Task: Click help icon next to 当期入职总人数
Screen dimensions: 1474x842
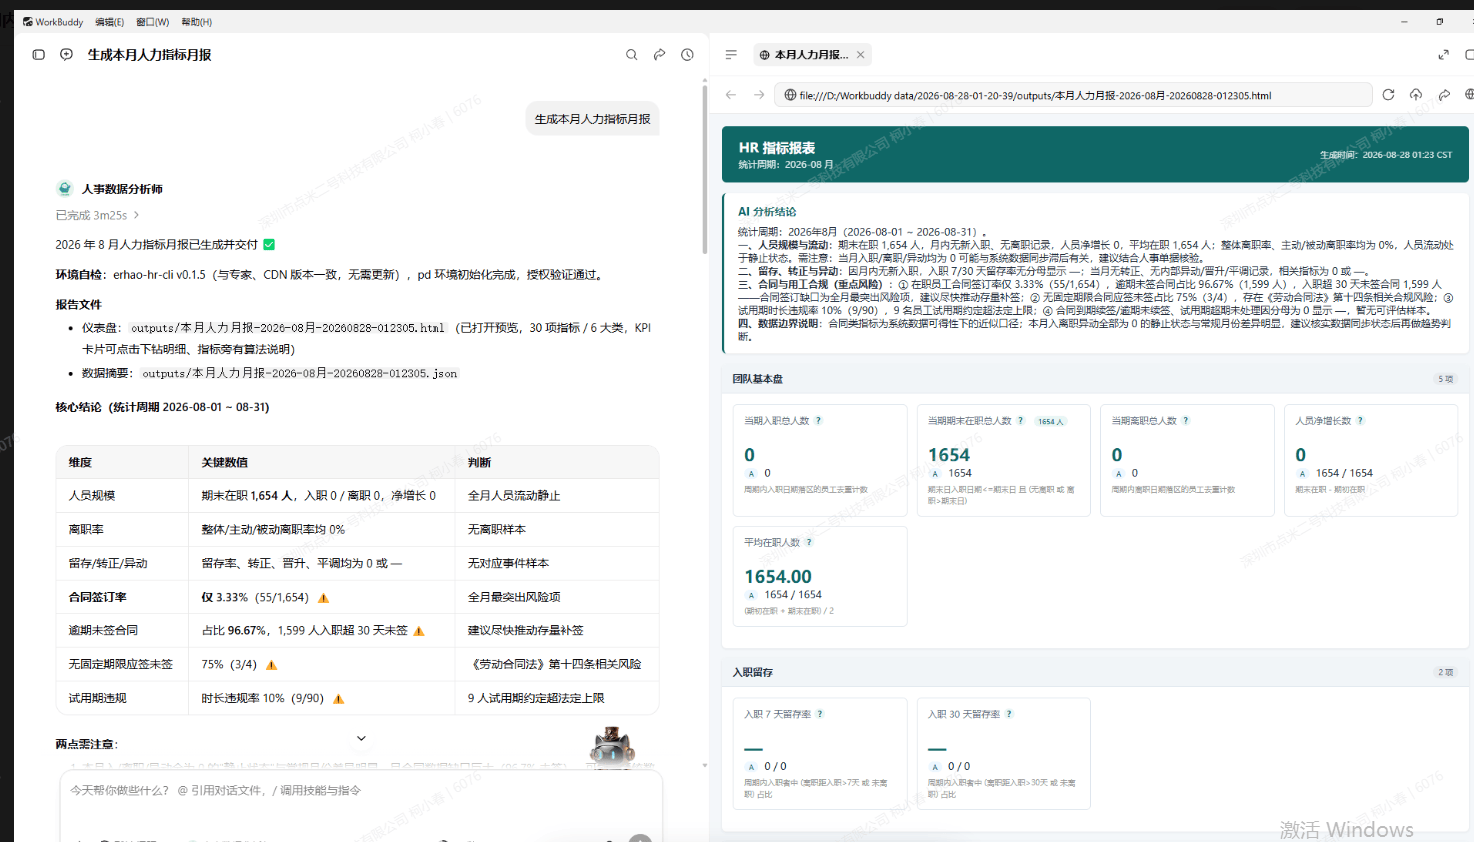Action: coord(818,421)
